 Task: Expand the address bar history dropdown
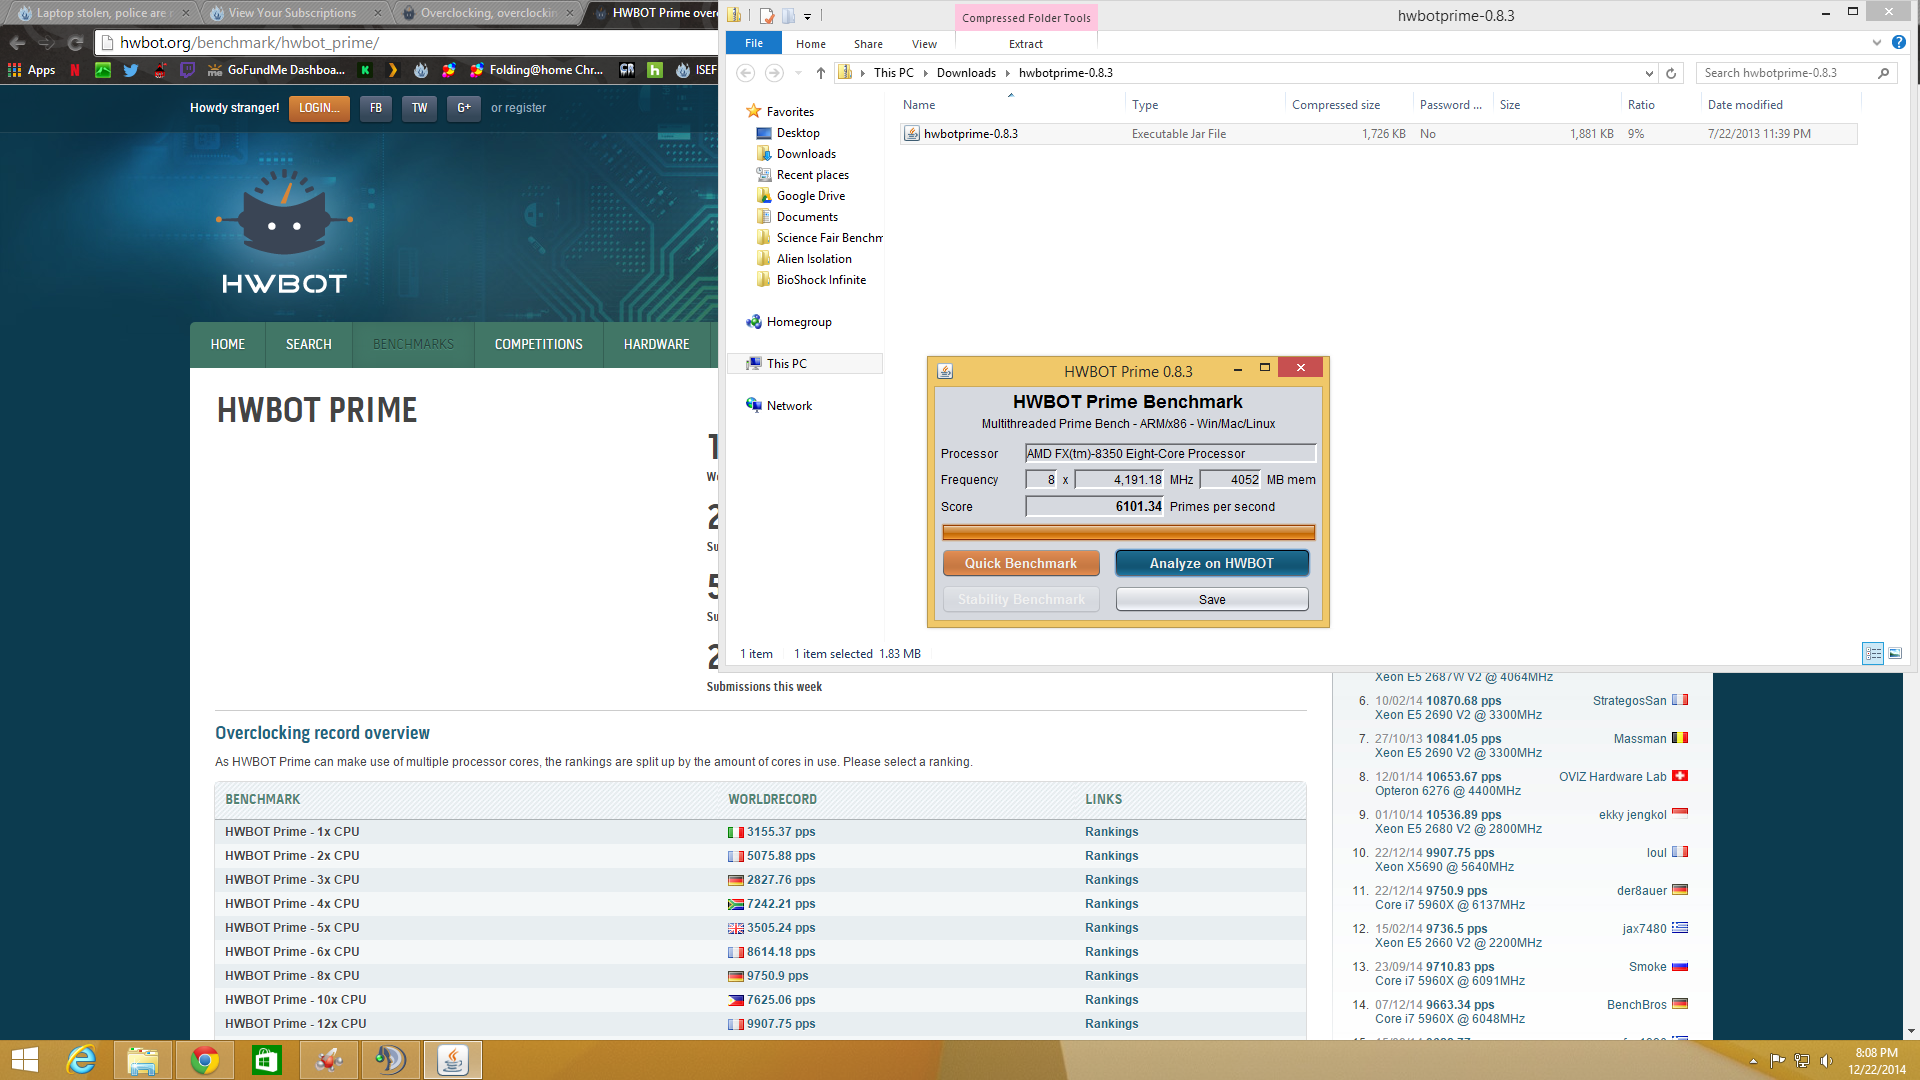[1649, 73]
